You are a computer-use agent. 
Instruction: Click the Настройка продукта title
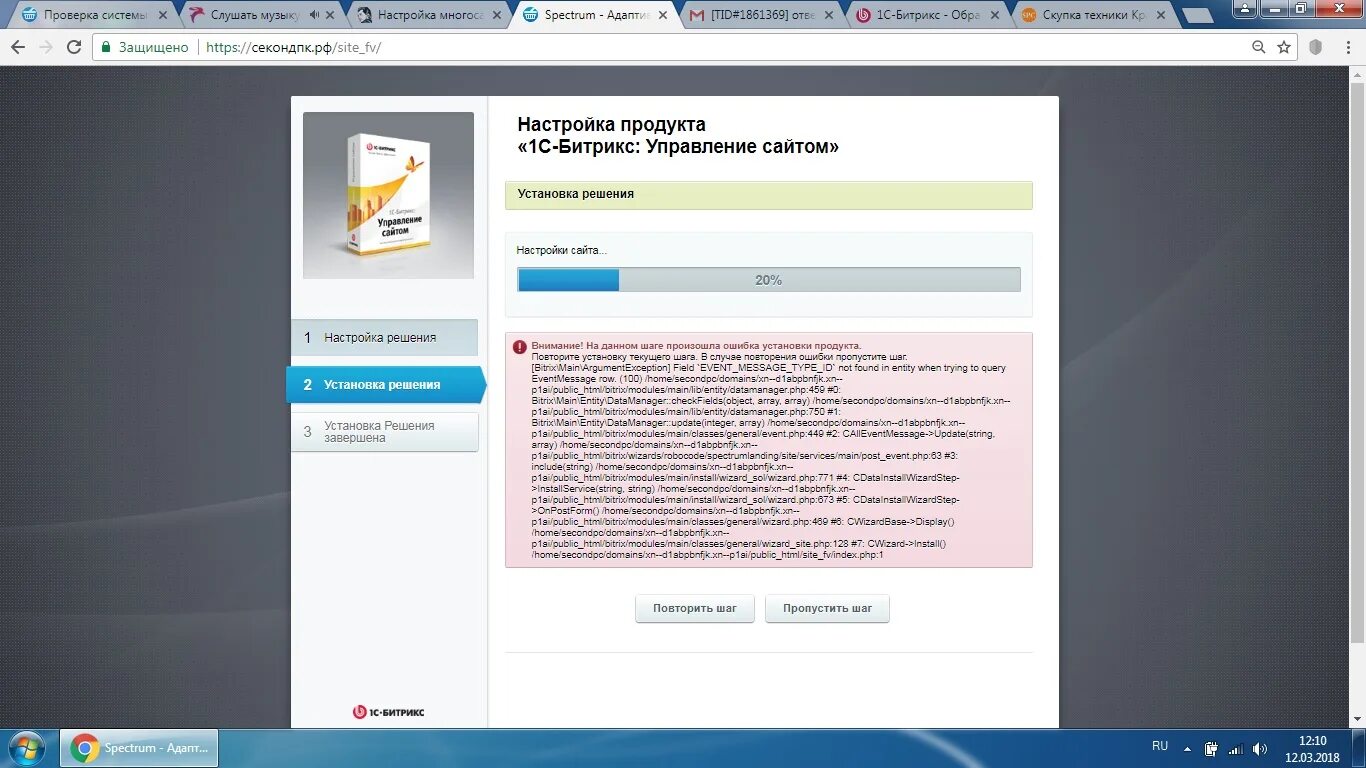[678, 136]
